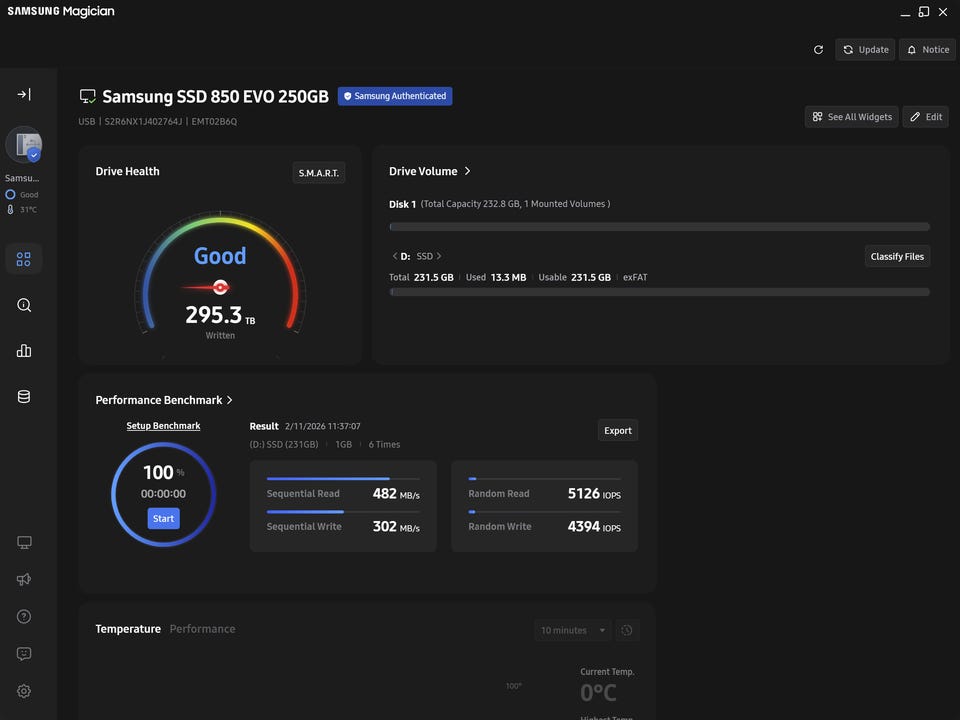The height and width of the screenshot is (720, 960).
Task: Export benchmark results
Action: point(618,430)
